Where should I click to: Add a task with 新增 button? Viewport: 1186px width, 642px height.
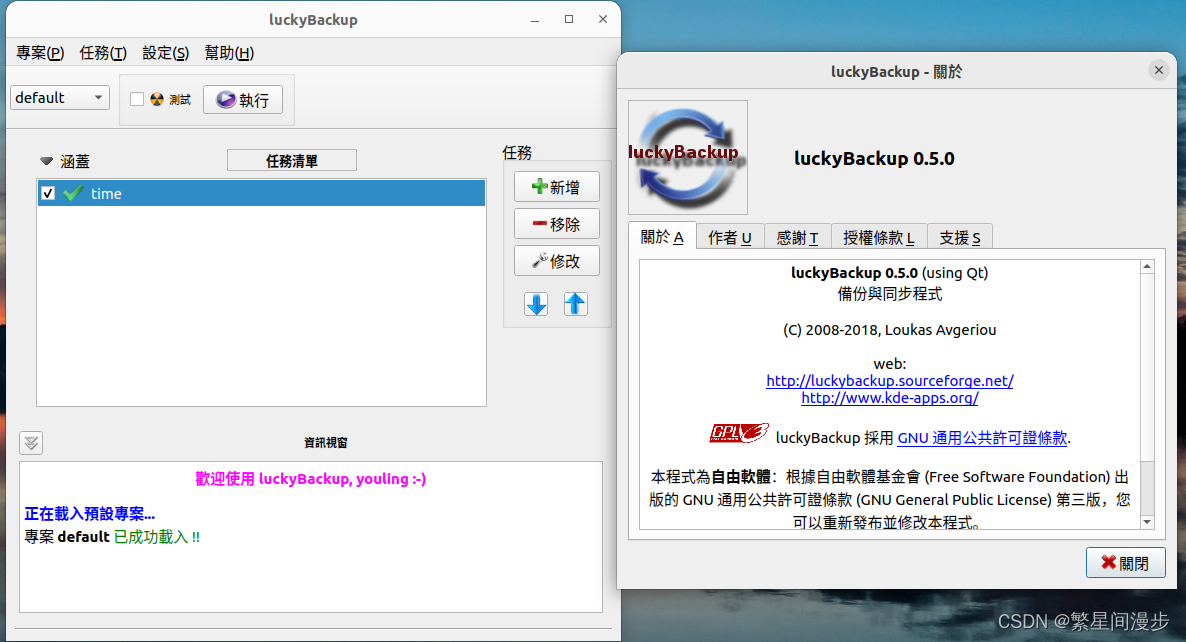click(x=557, y=187)
